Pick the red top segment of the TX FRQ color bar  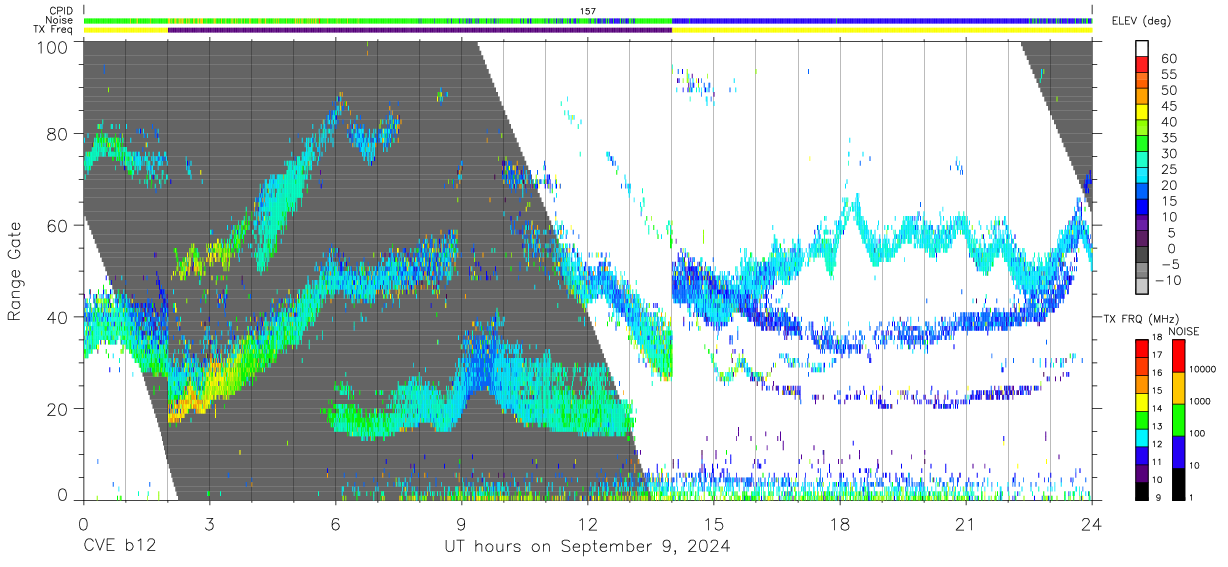coord(1141,348)
